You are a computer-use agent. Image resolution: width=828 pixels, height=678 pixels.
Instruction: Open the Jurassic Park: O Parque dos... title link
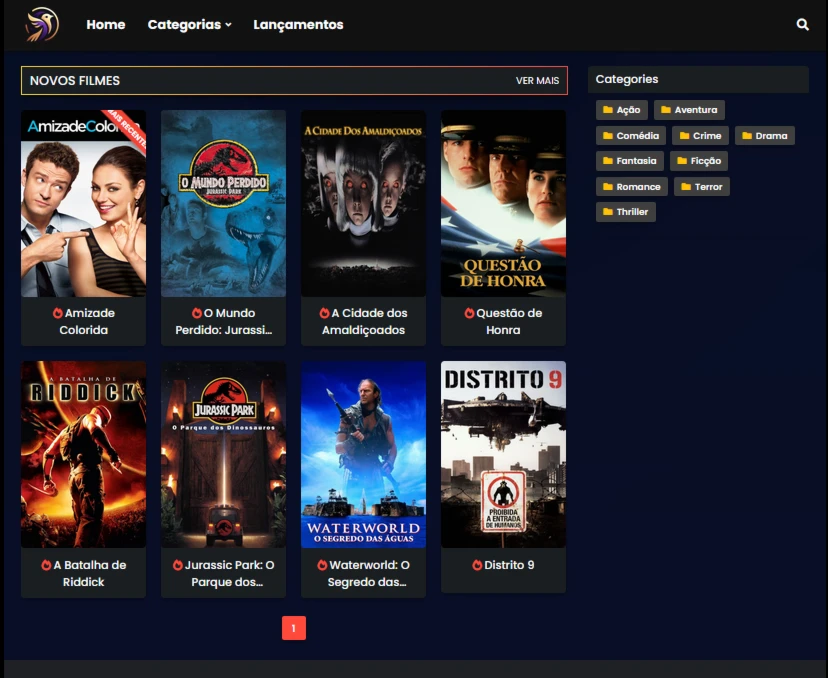pyautogui.click(x=224, y=573)
